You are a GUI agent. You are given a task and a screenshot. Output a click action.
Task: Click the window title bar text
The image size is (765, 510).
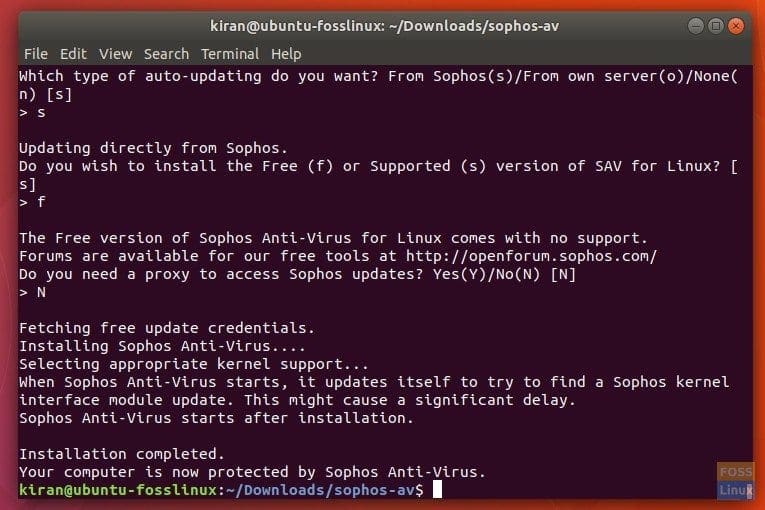(x=384, y=26)
